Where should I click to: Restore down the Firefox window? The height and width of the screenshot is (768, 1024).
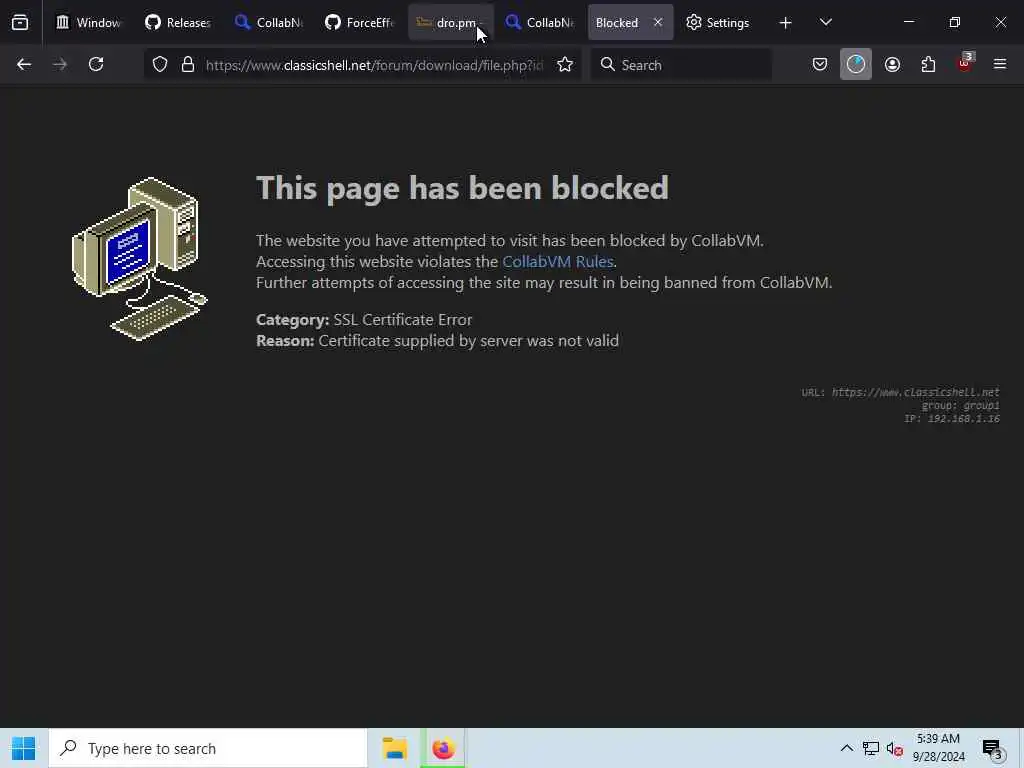point(954,22)
